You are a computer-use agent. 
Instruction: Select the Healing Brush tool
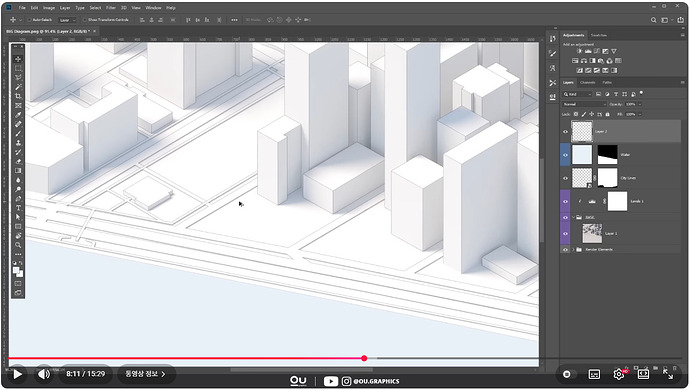pyautogui.click(x=18, y=124)
